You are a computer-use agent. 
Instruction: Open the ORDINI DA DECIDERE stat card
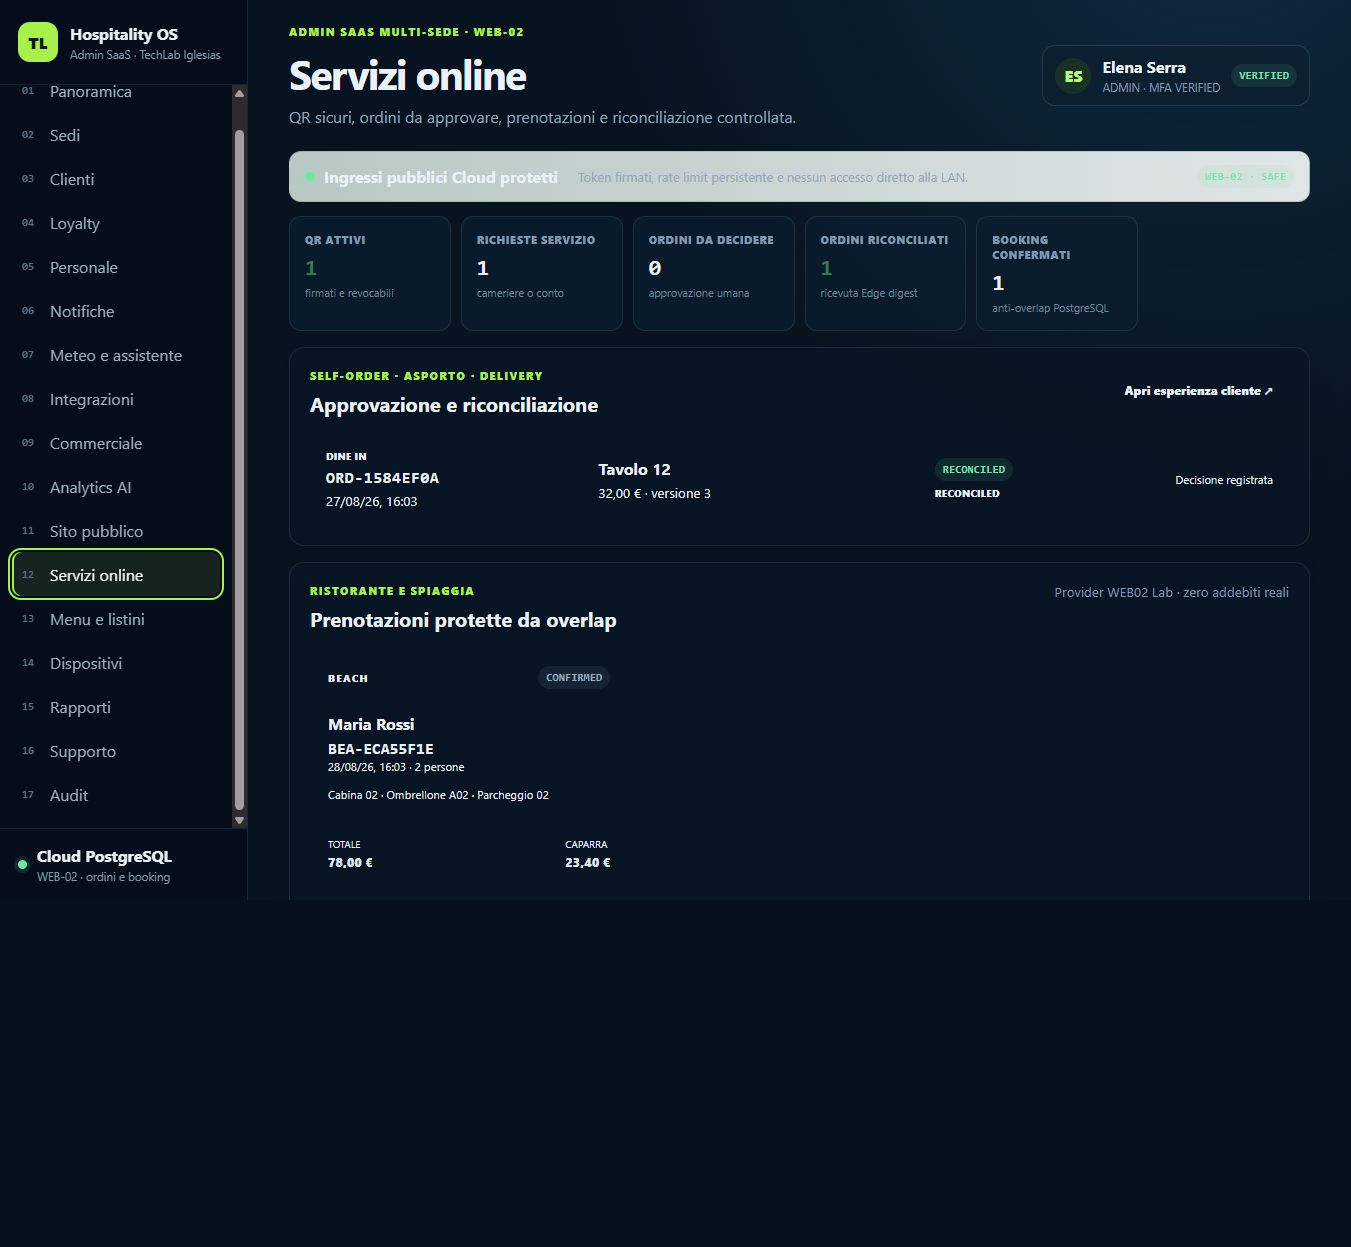[714, 273]
